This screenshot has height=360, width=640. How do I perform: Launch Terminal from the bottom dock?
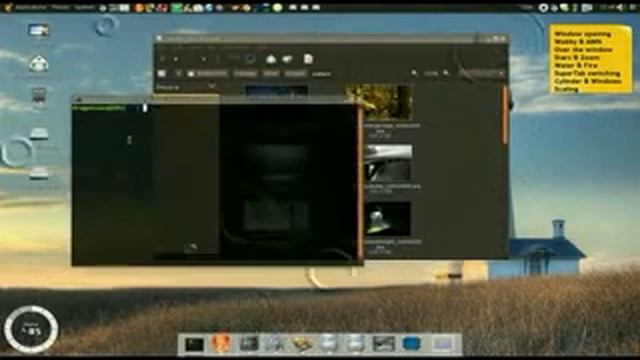194,344
